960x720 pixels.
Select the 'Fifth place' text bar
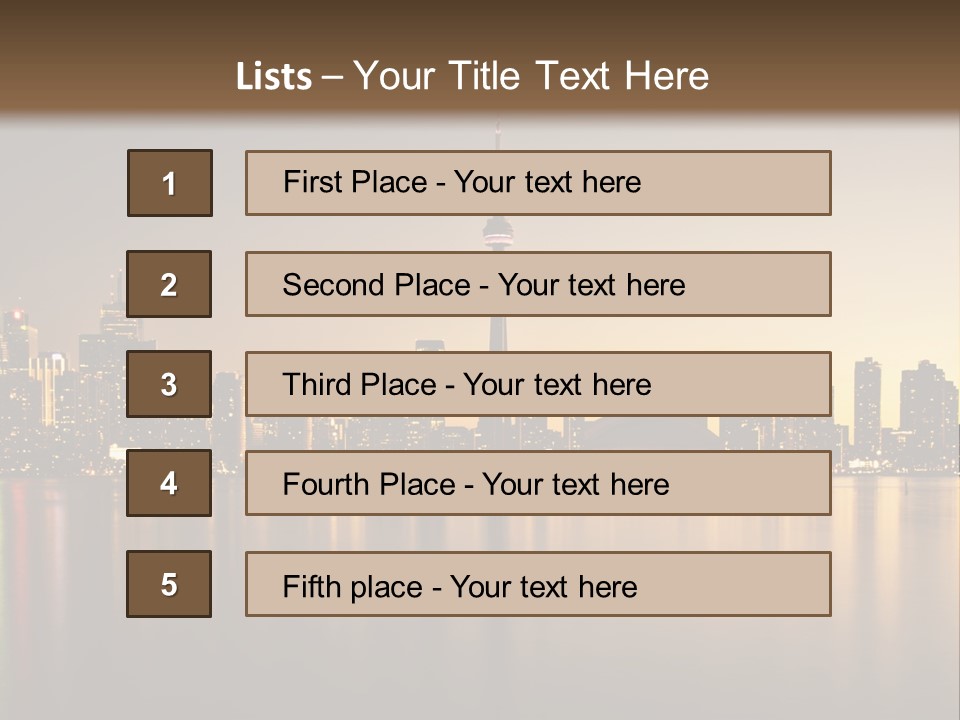(538, 584)
